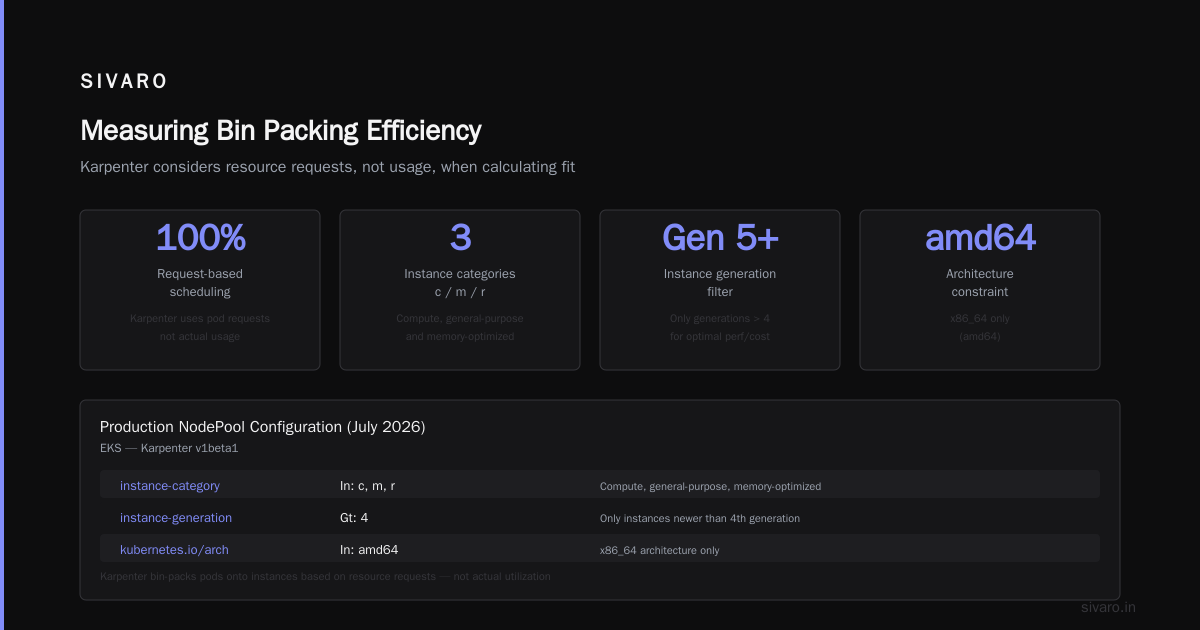Screen dimensions: 1200x630
Task: Click 'Instance categories c / m / r' label
Action: click(x=460, y=283)
